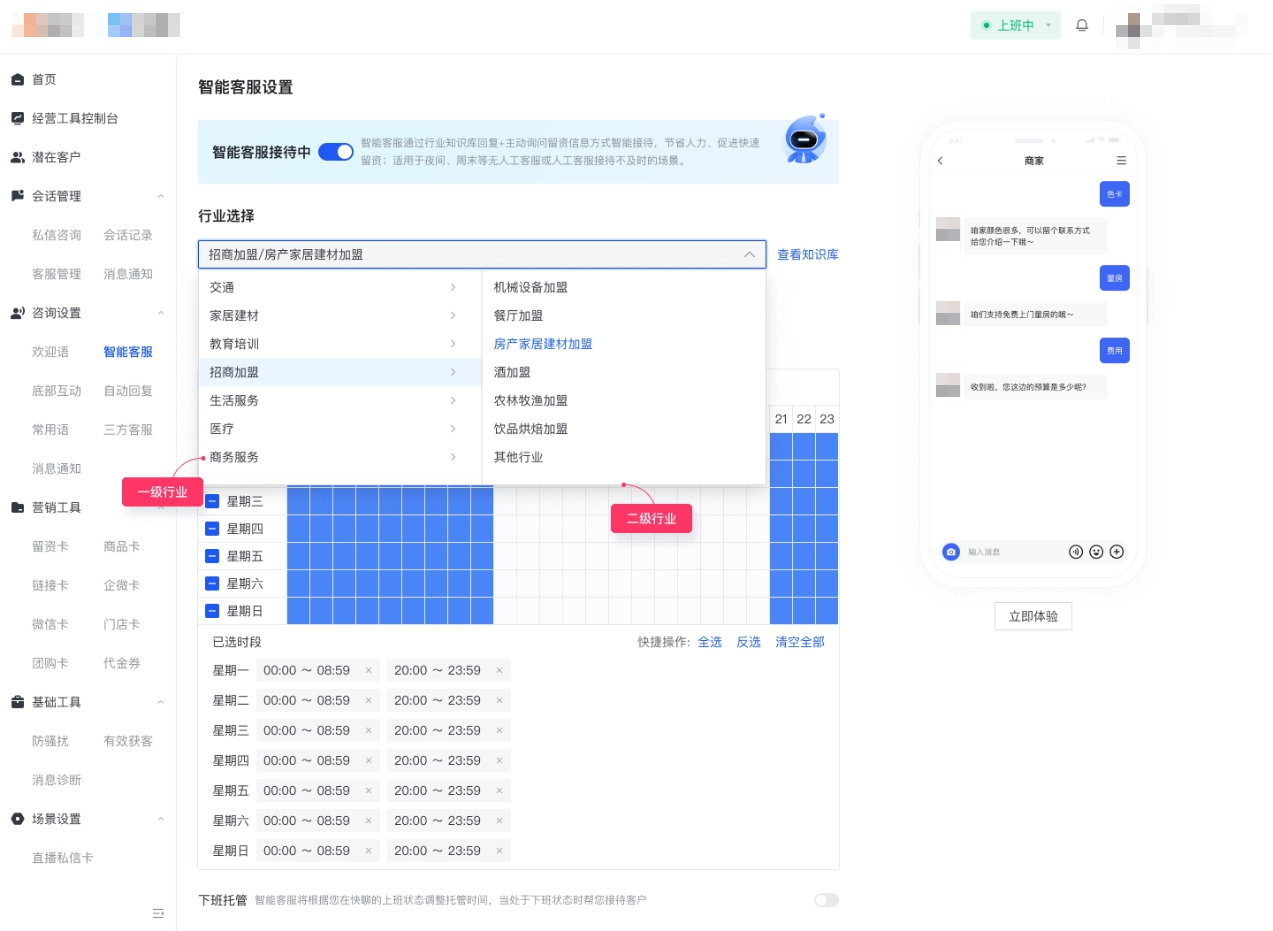Image resolution: width=1273 pixels, height=931 pixels.
Task: Enable the 下班托管 switch
Action: click(826, 900)
